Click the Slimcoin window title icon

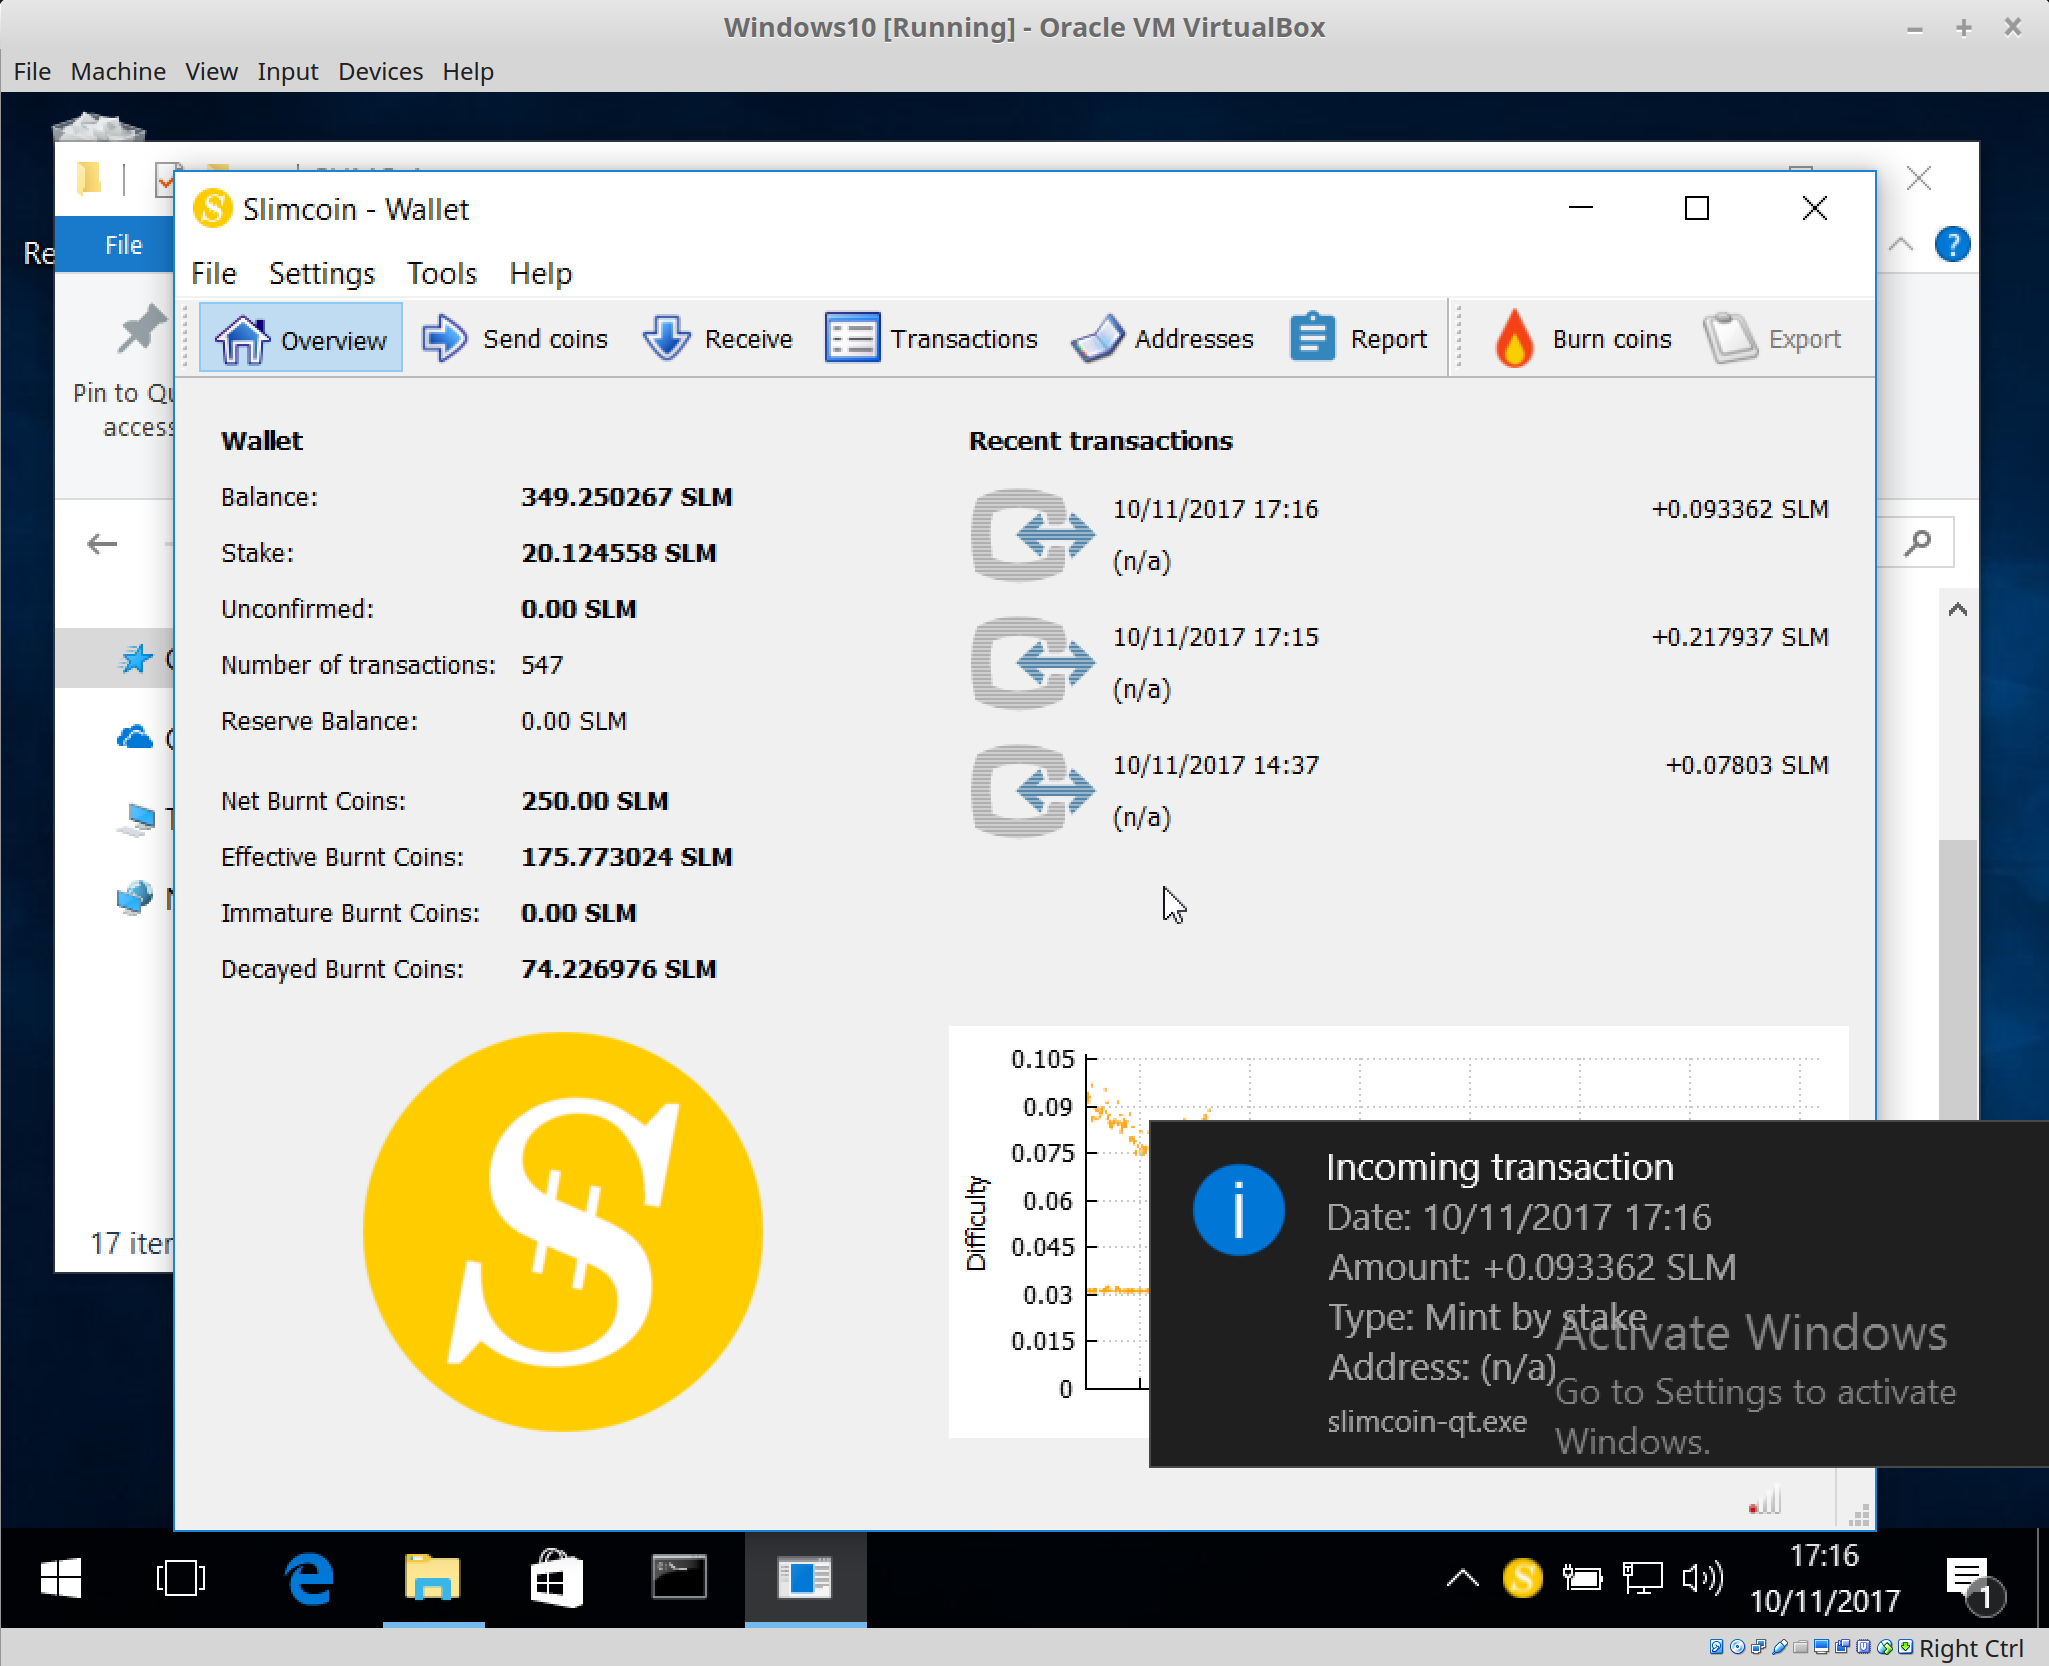(x=212, y=209)
